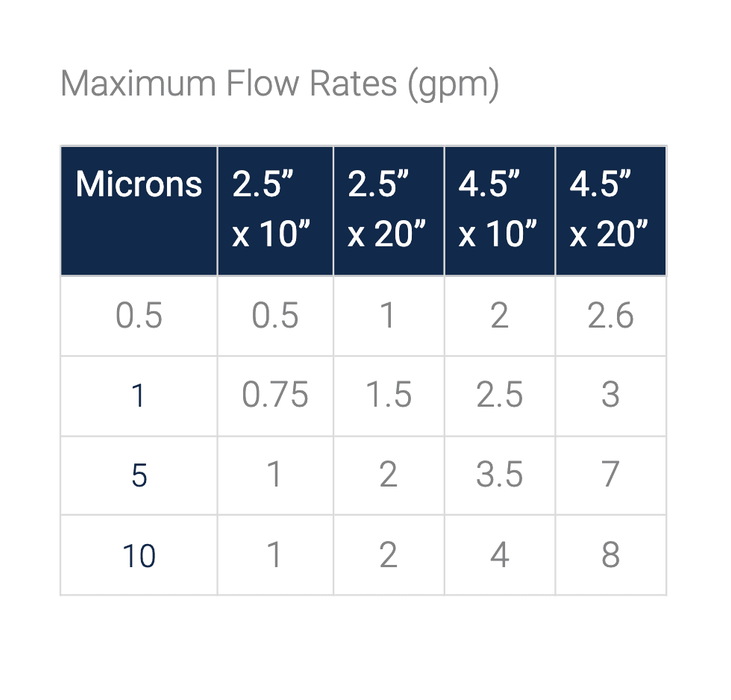Viewport: 731px width, 700px height.
Task: Click the 'Maximum Flow Rates (gpm)' heading
Action: 279,84
